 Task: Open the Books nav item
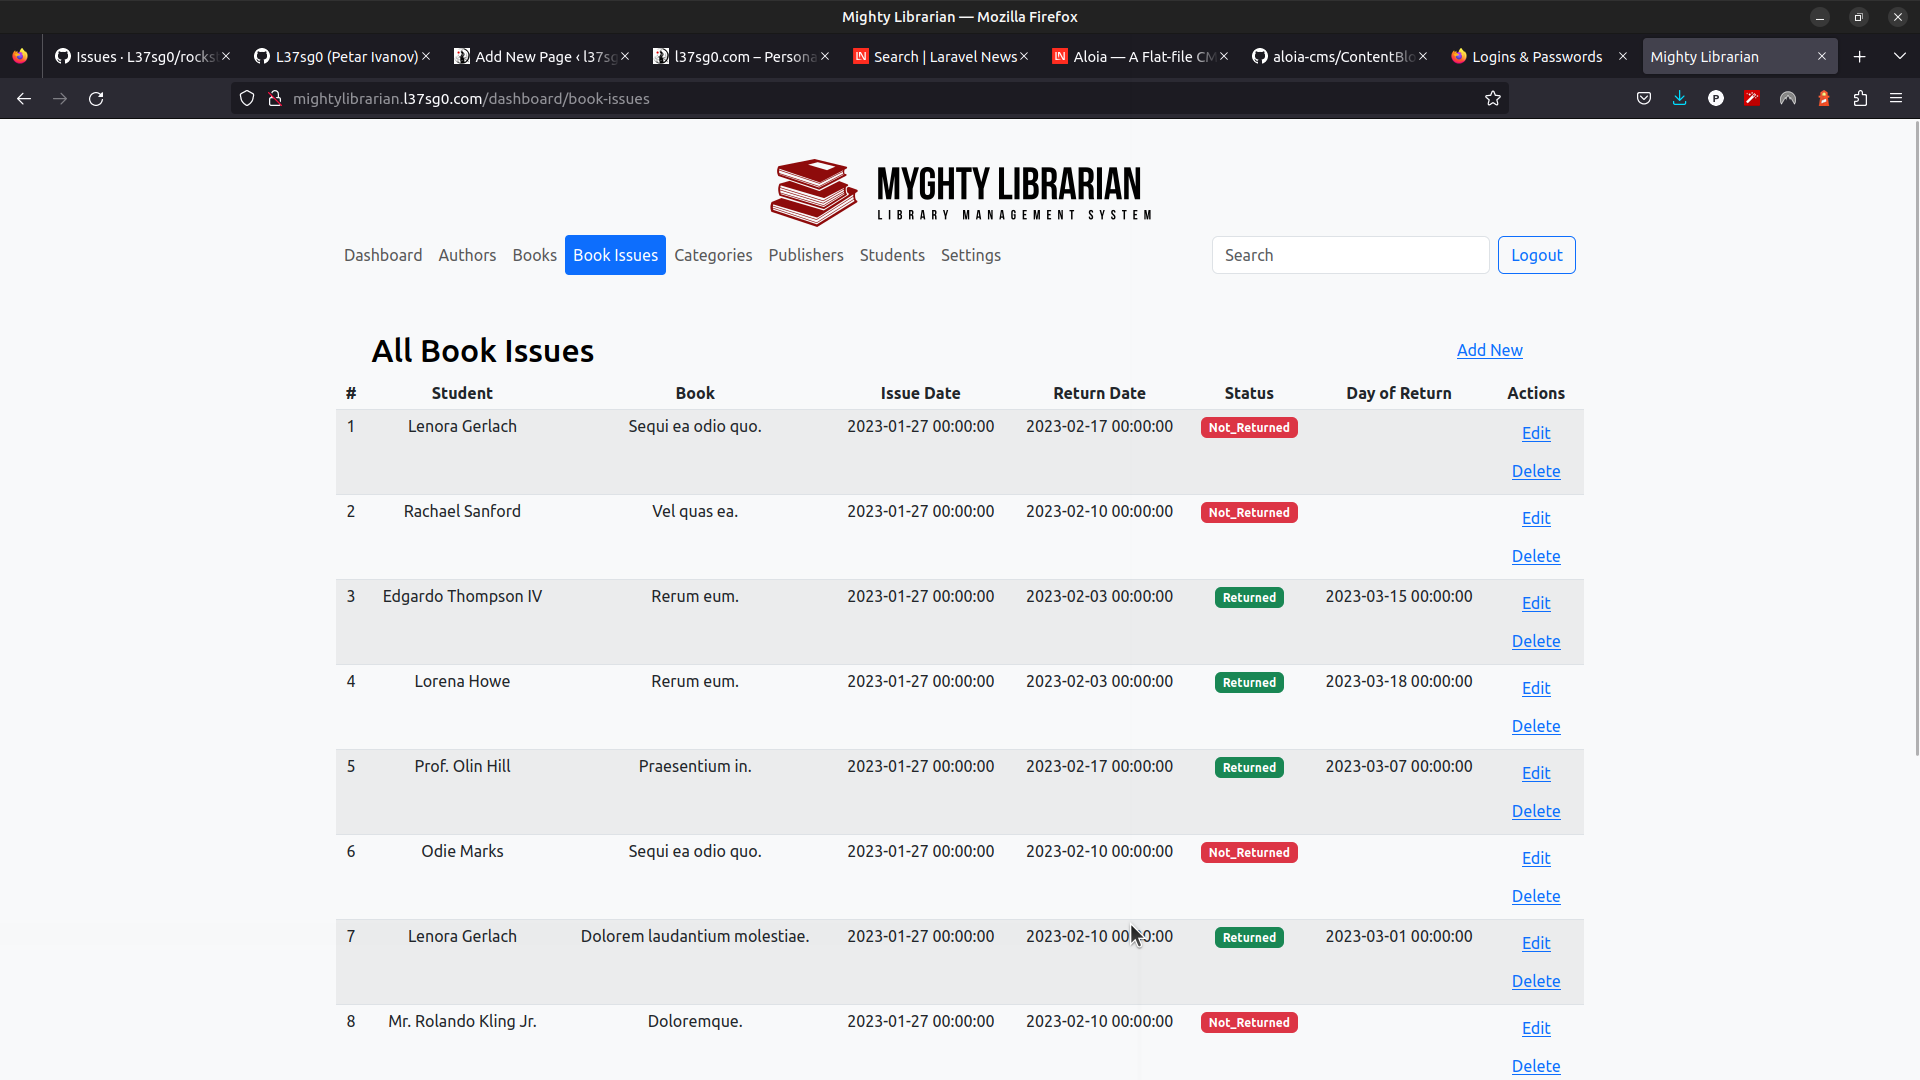pos(534,255)
